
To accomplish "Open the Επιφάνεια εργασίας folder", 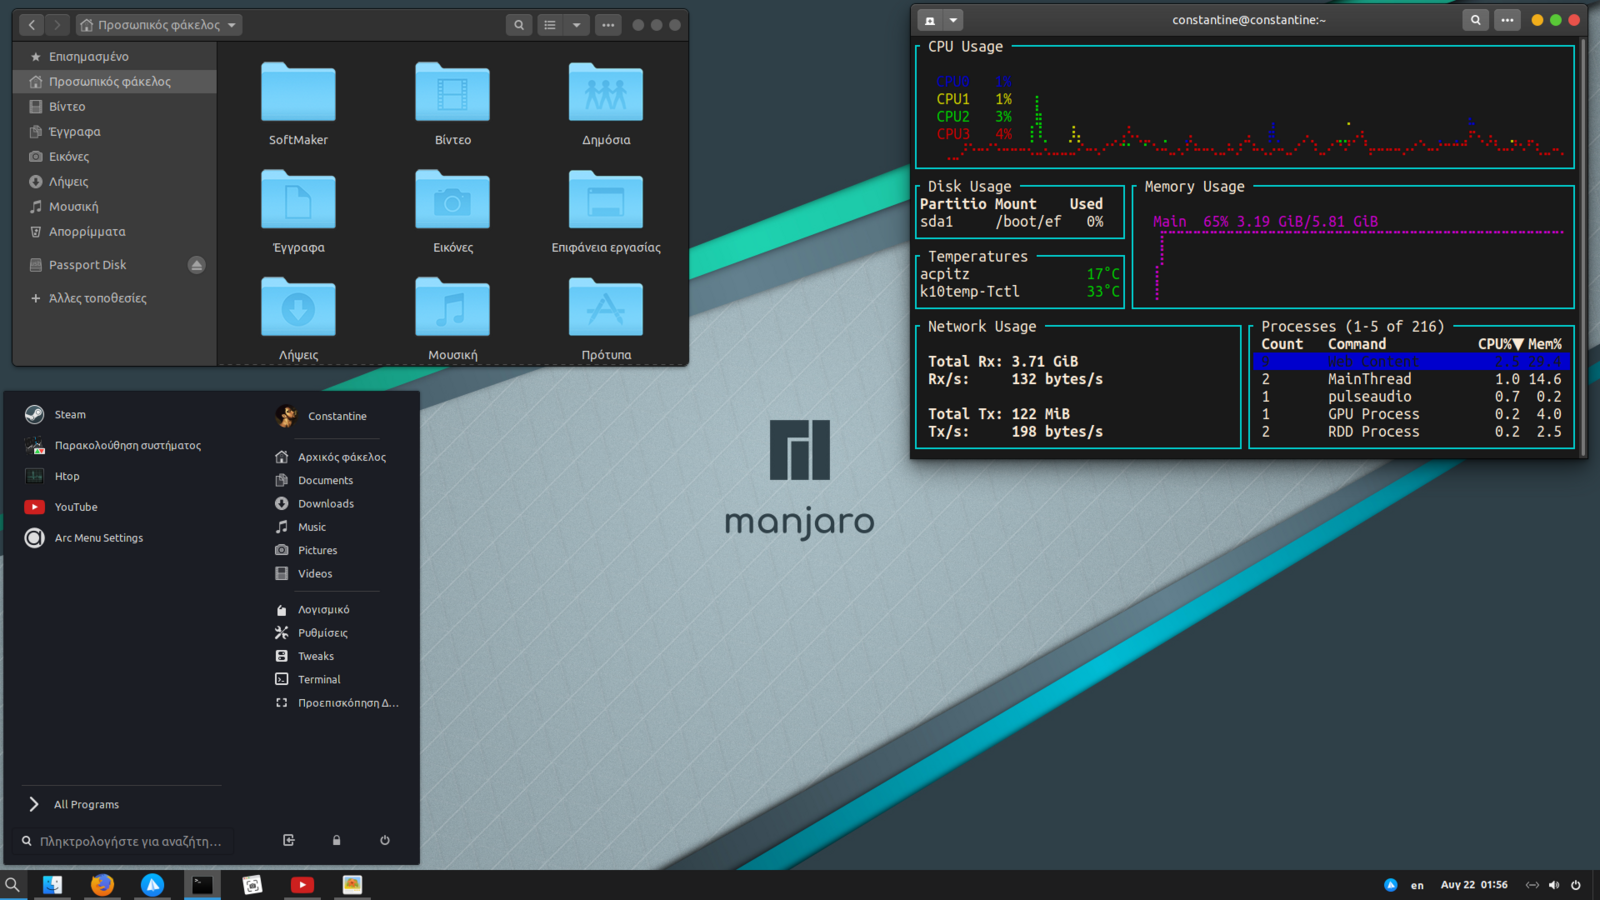I will [x=606, y=200].
